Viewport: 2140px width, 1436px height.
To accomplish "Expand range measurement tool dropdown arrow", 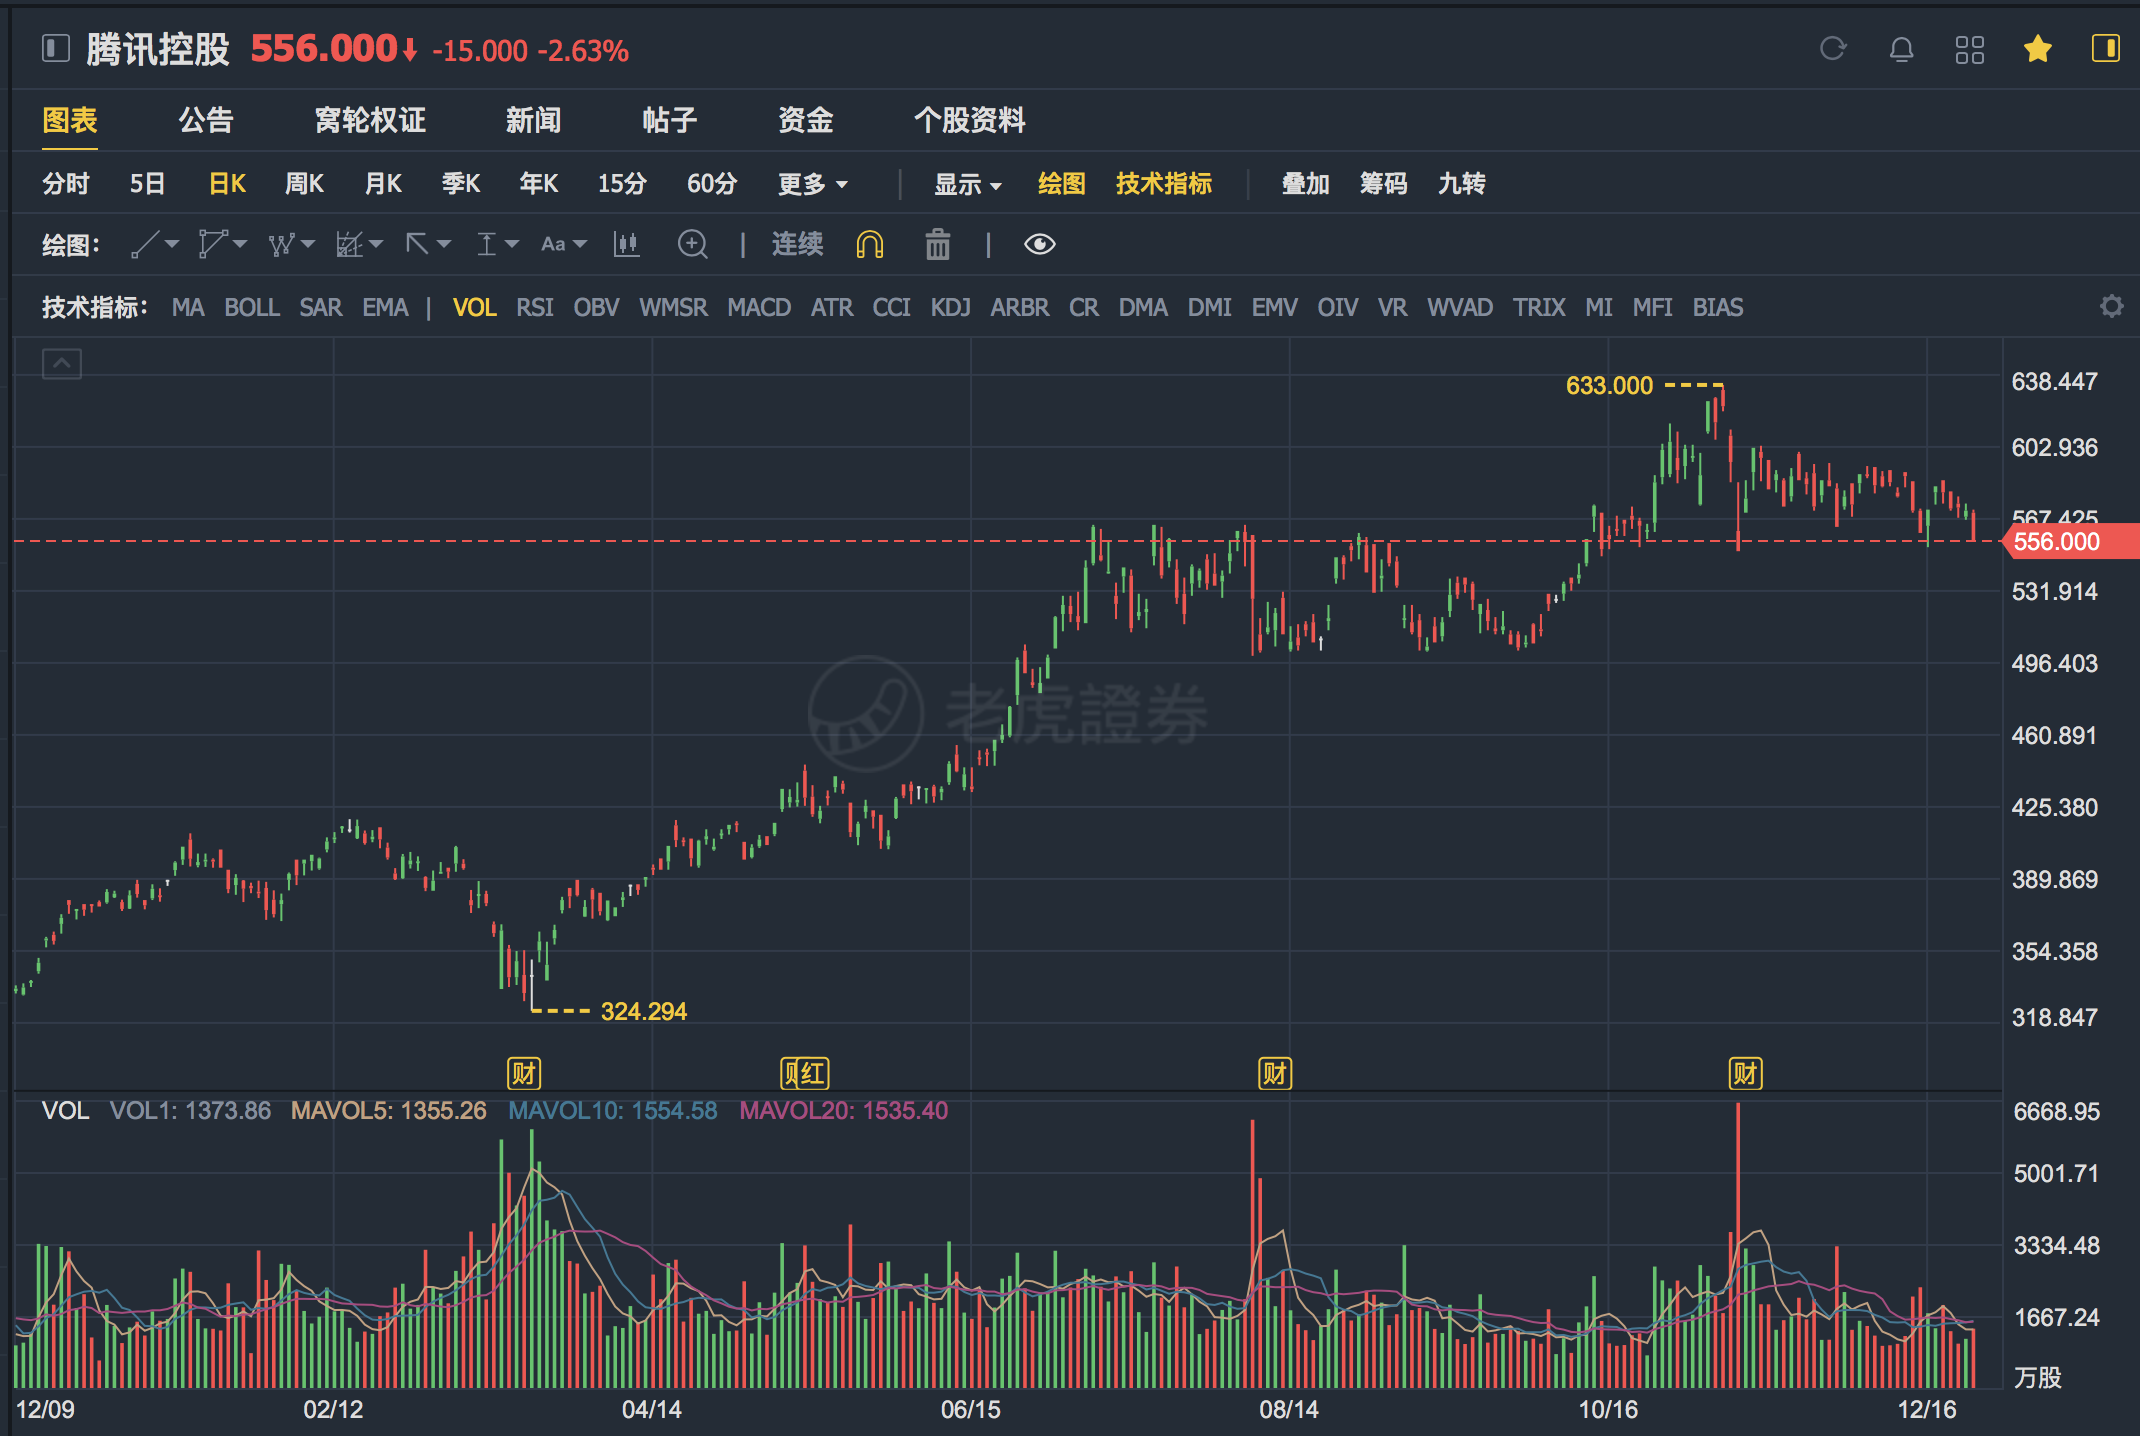I will (x=512, y=244).
